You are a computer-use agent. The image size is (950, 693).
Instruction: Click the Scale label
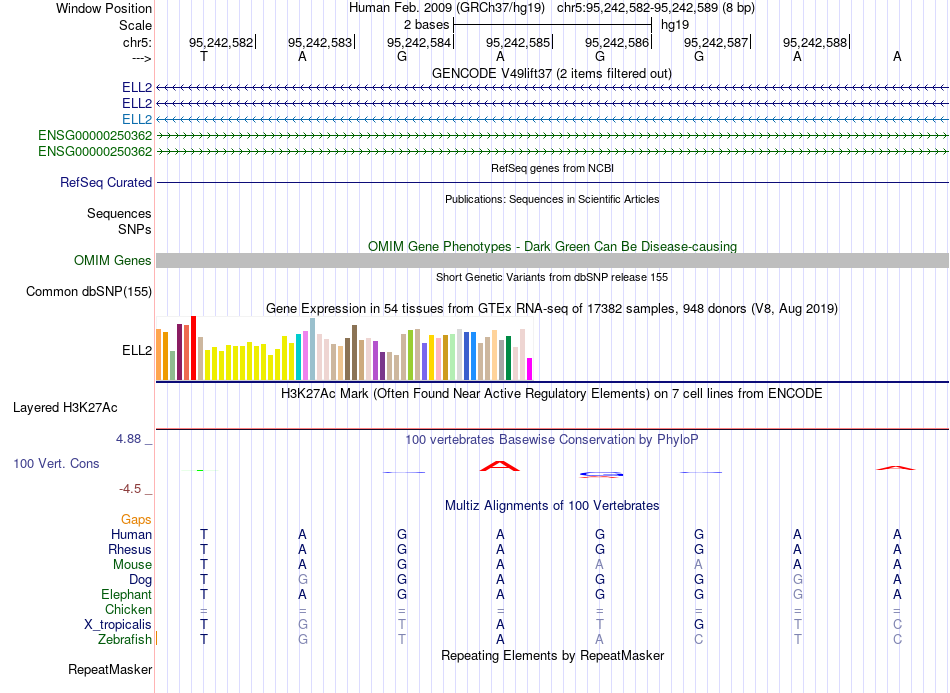[136, 25]
